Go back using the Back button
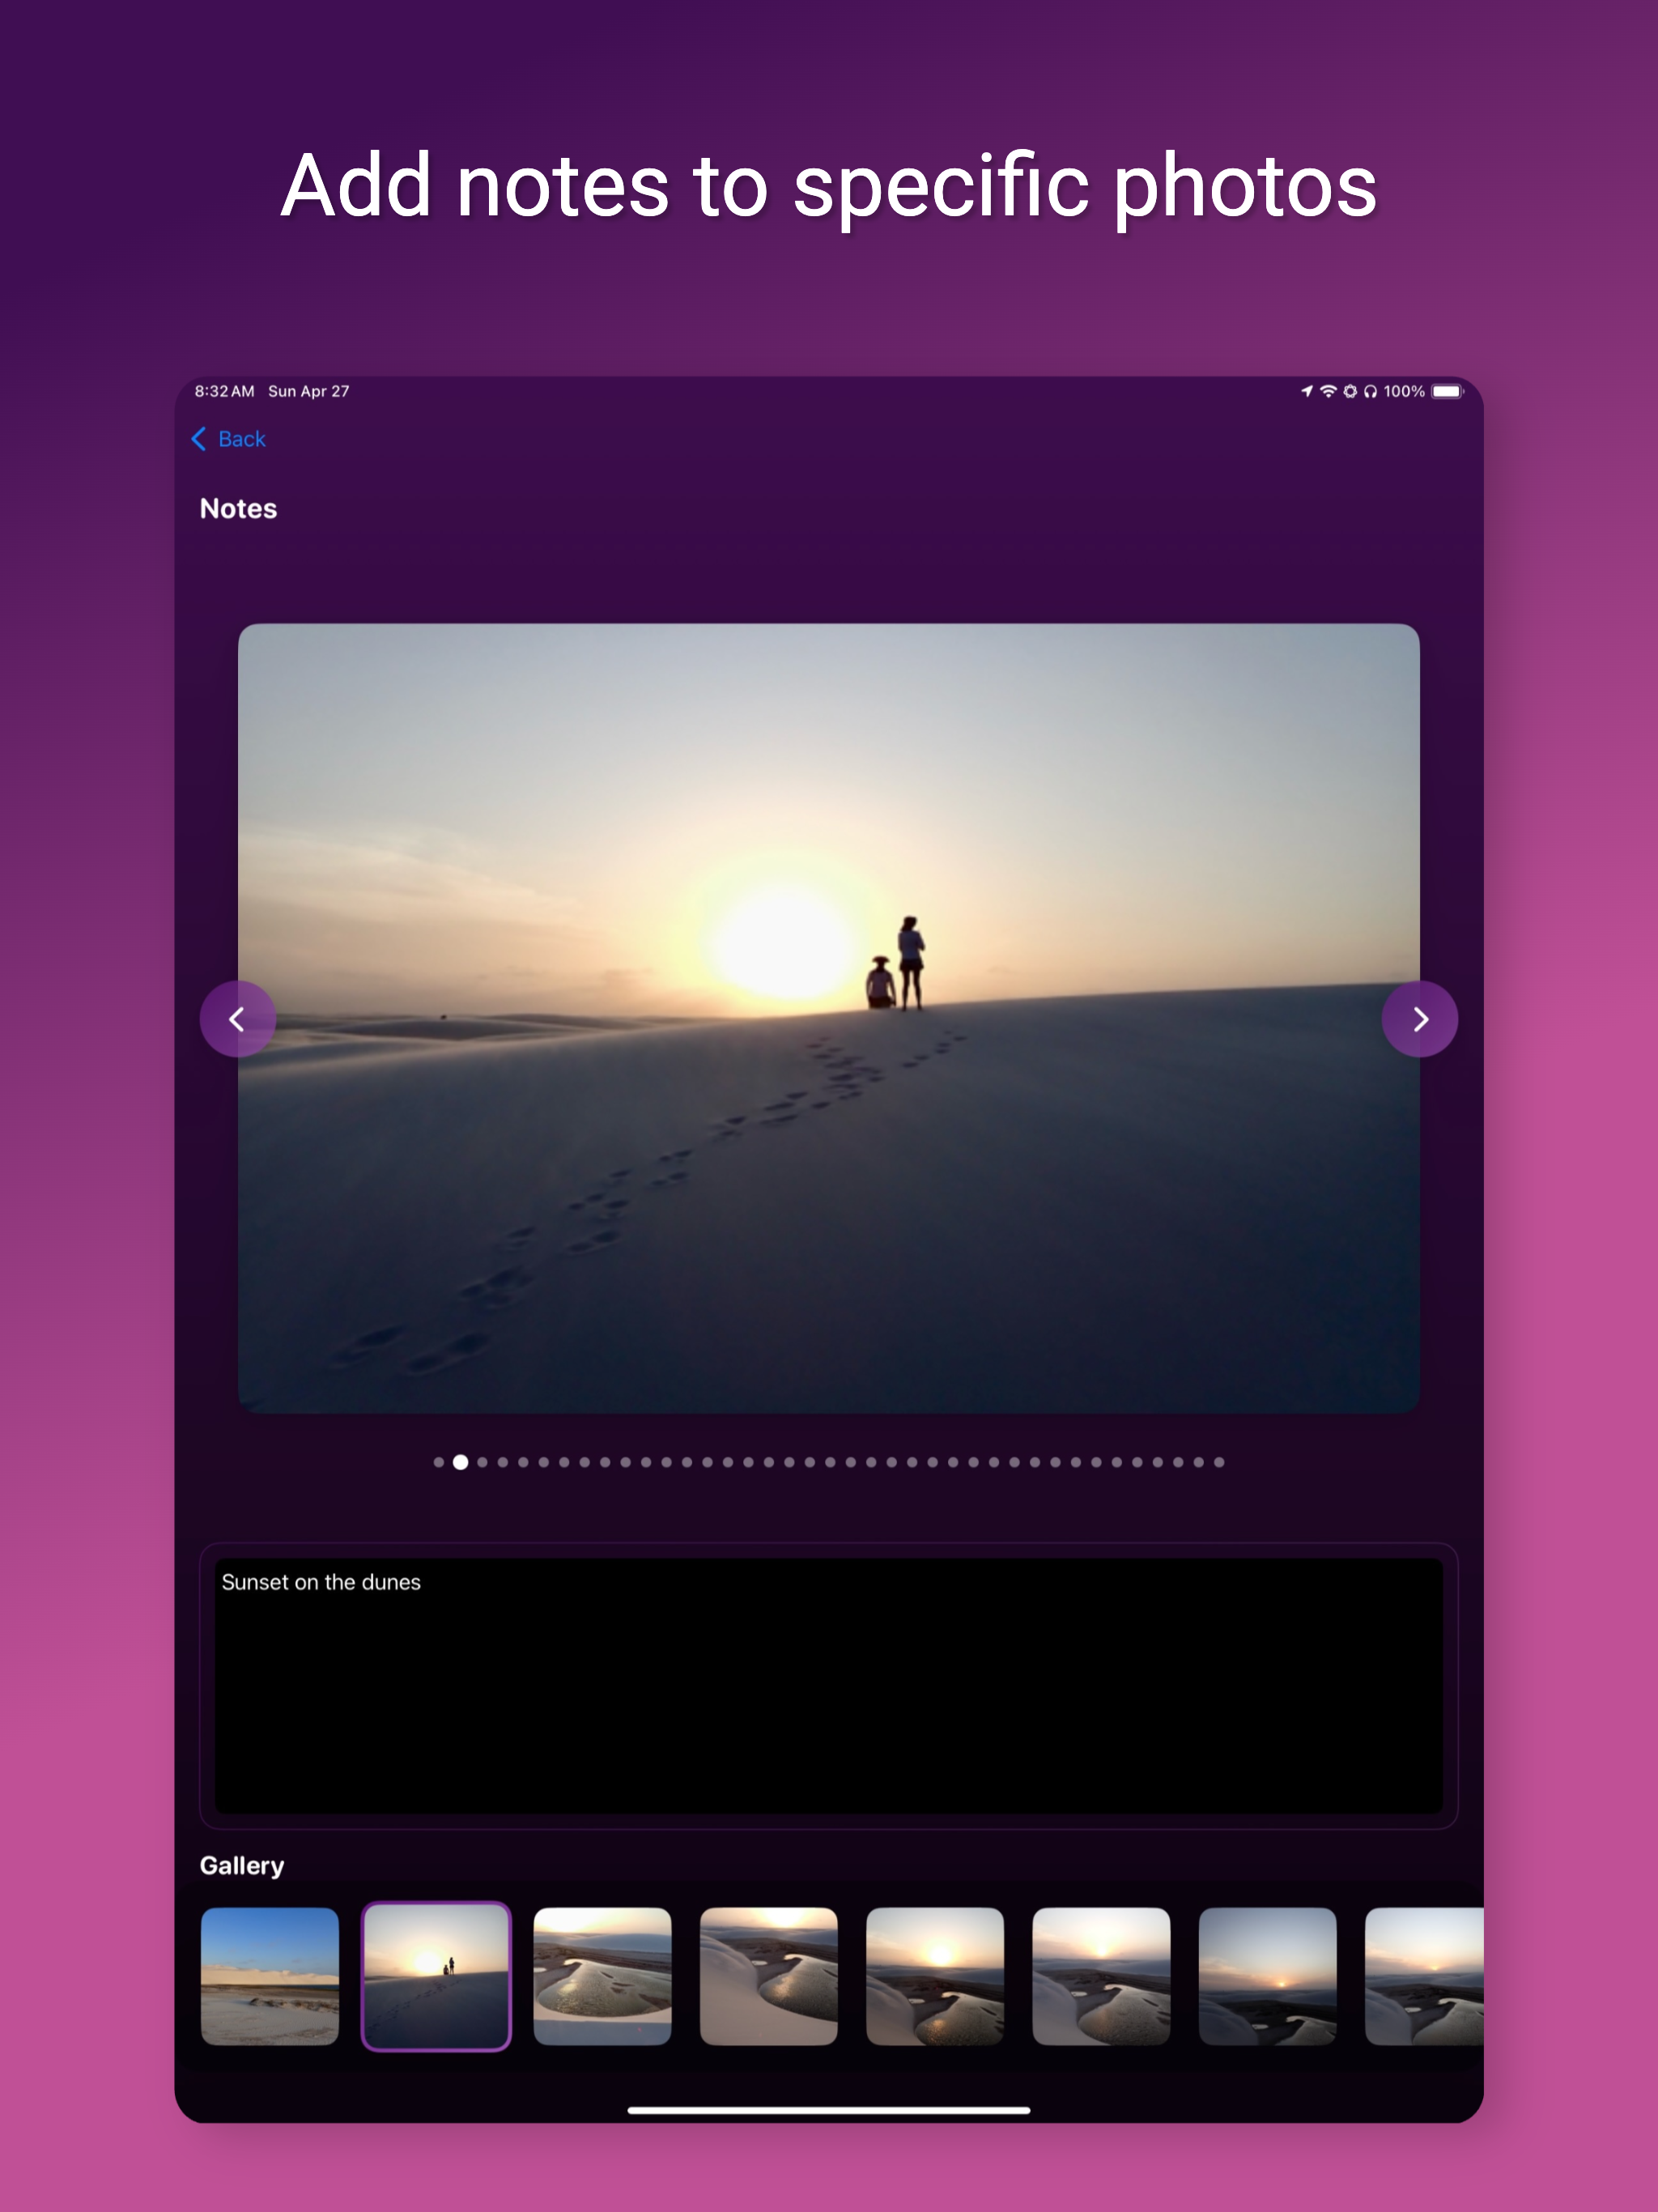This screenshot has height=2212, width=1658. coord(228,439)
